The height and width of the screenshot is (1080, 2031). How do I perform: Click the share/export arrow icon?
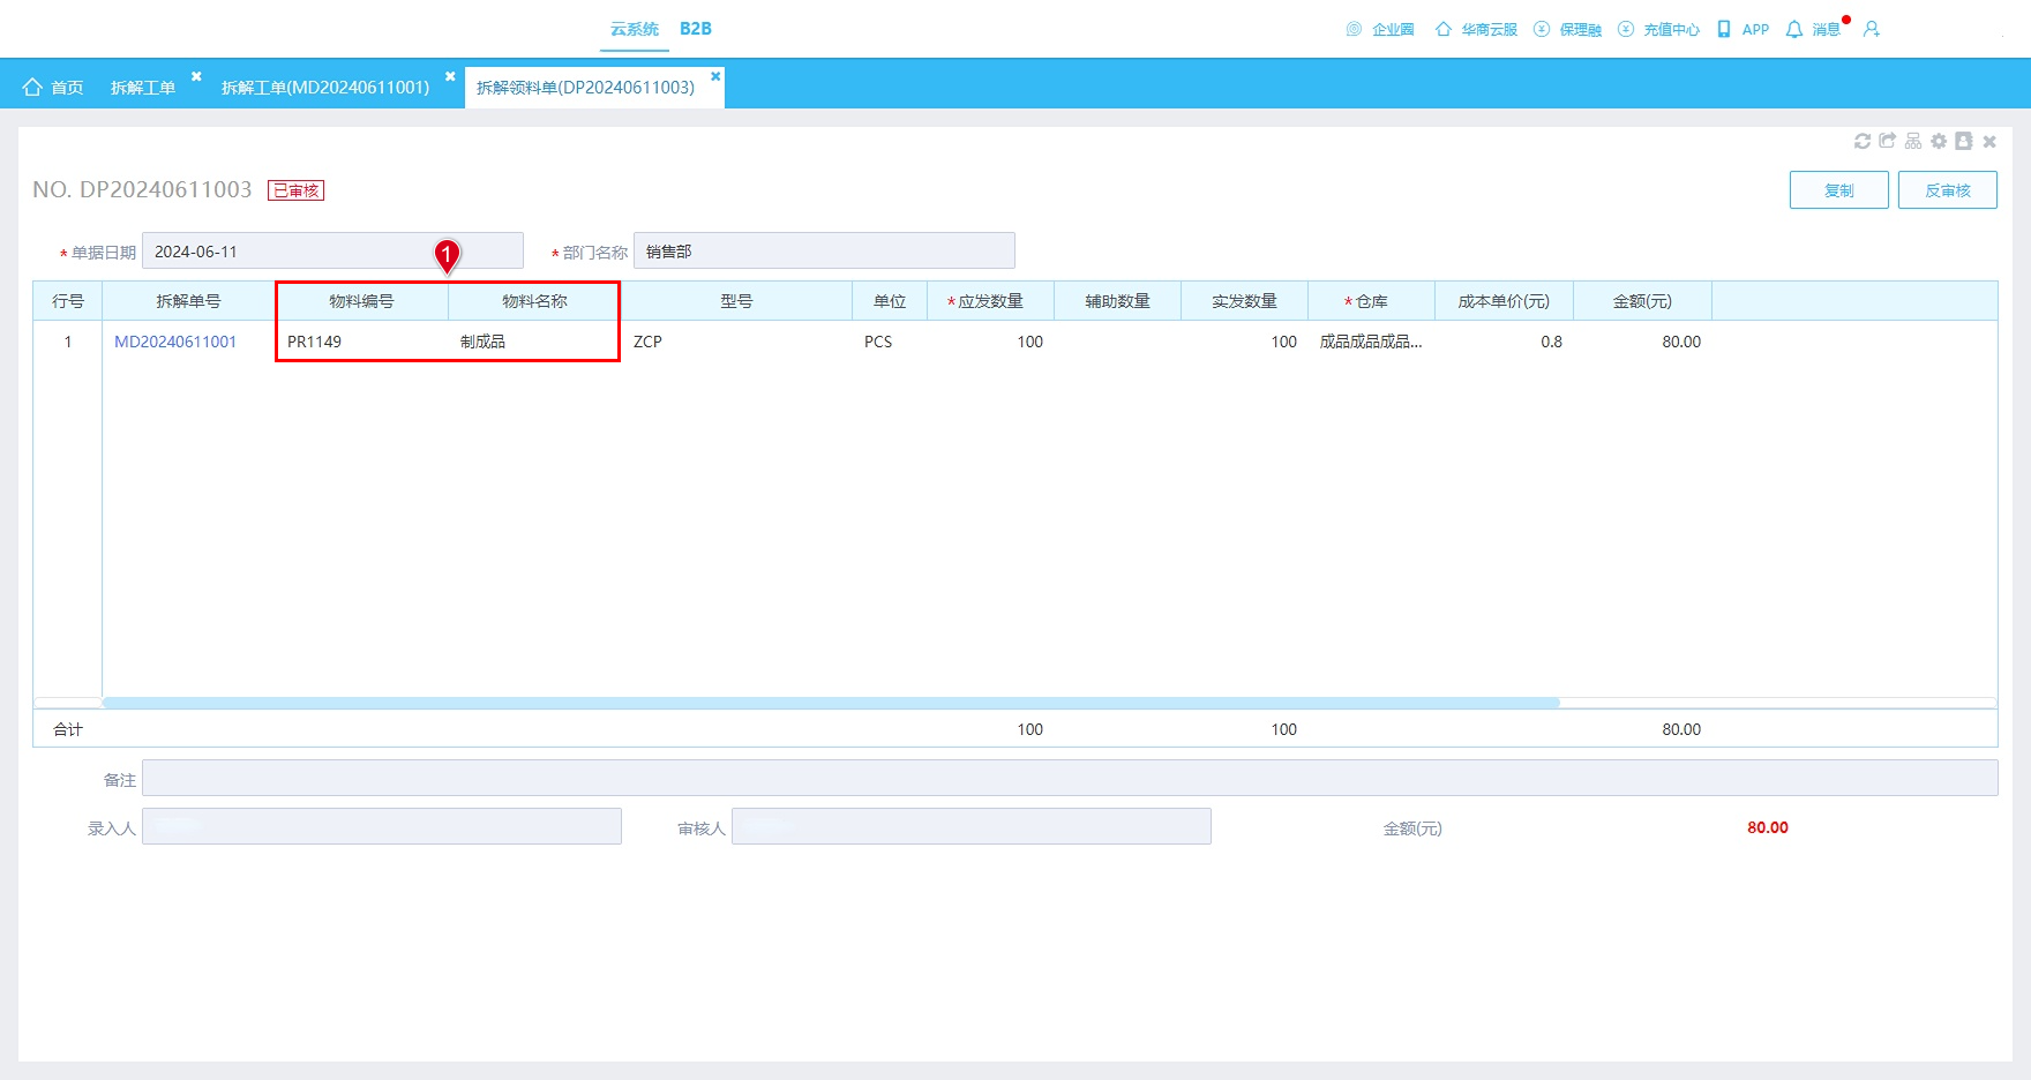(1887, 141)
